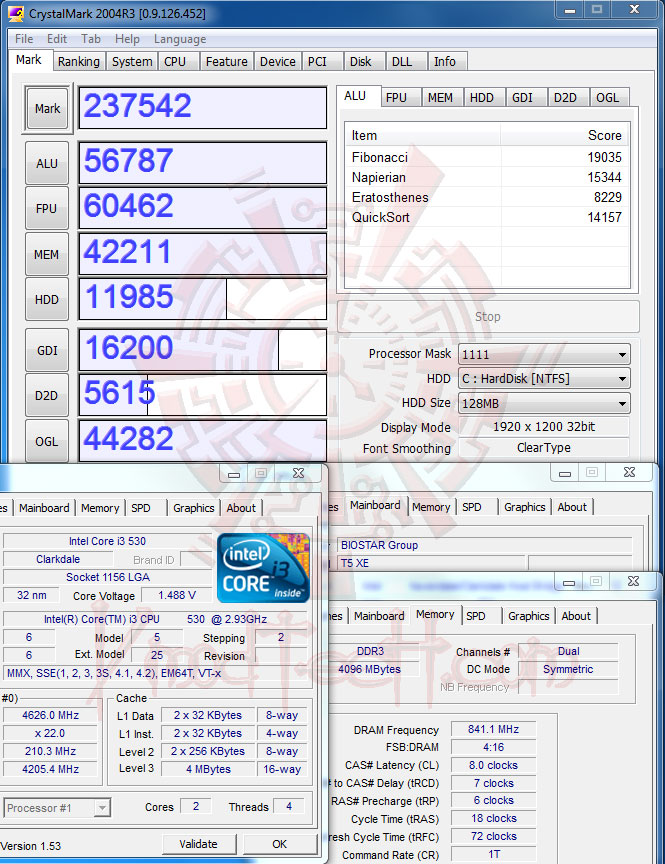The height and width of the screenshot is (864, 665).
Task: Click the Item column header
Action: [423, 136]
